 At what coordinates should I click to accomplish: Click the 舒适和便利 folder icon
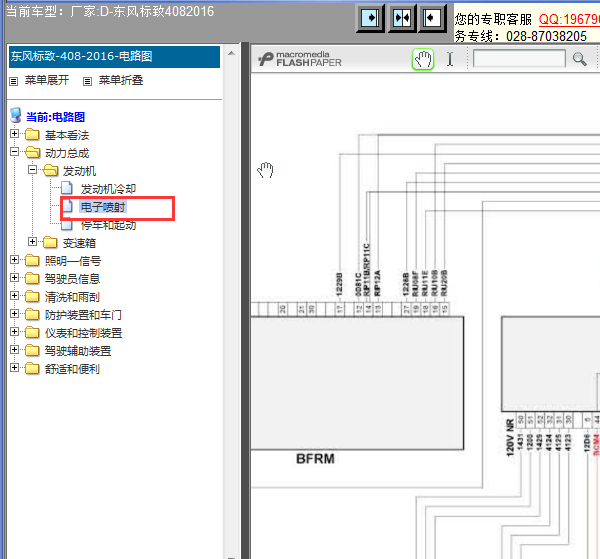point(32,368)
